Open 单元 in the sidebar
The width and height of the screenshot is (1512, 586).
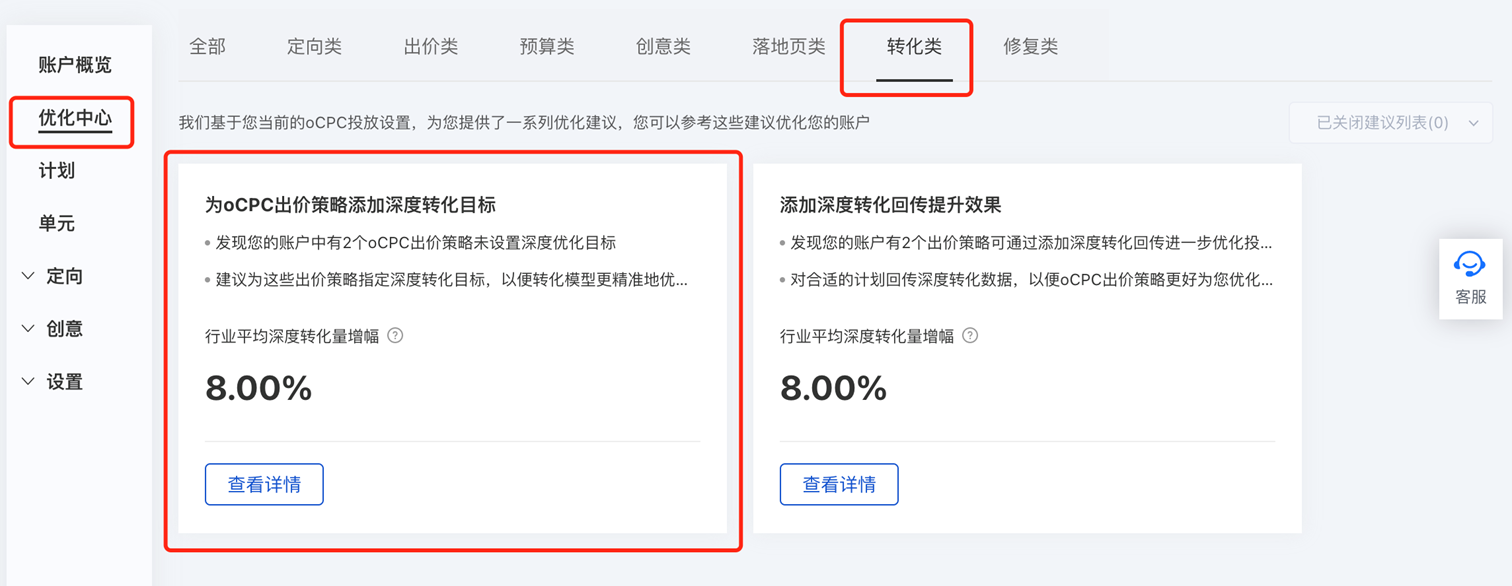point(57,224)
